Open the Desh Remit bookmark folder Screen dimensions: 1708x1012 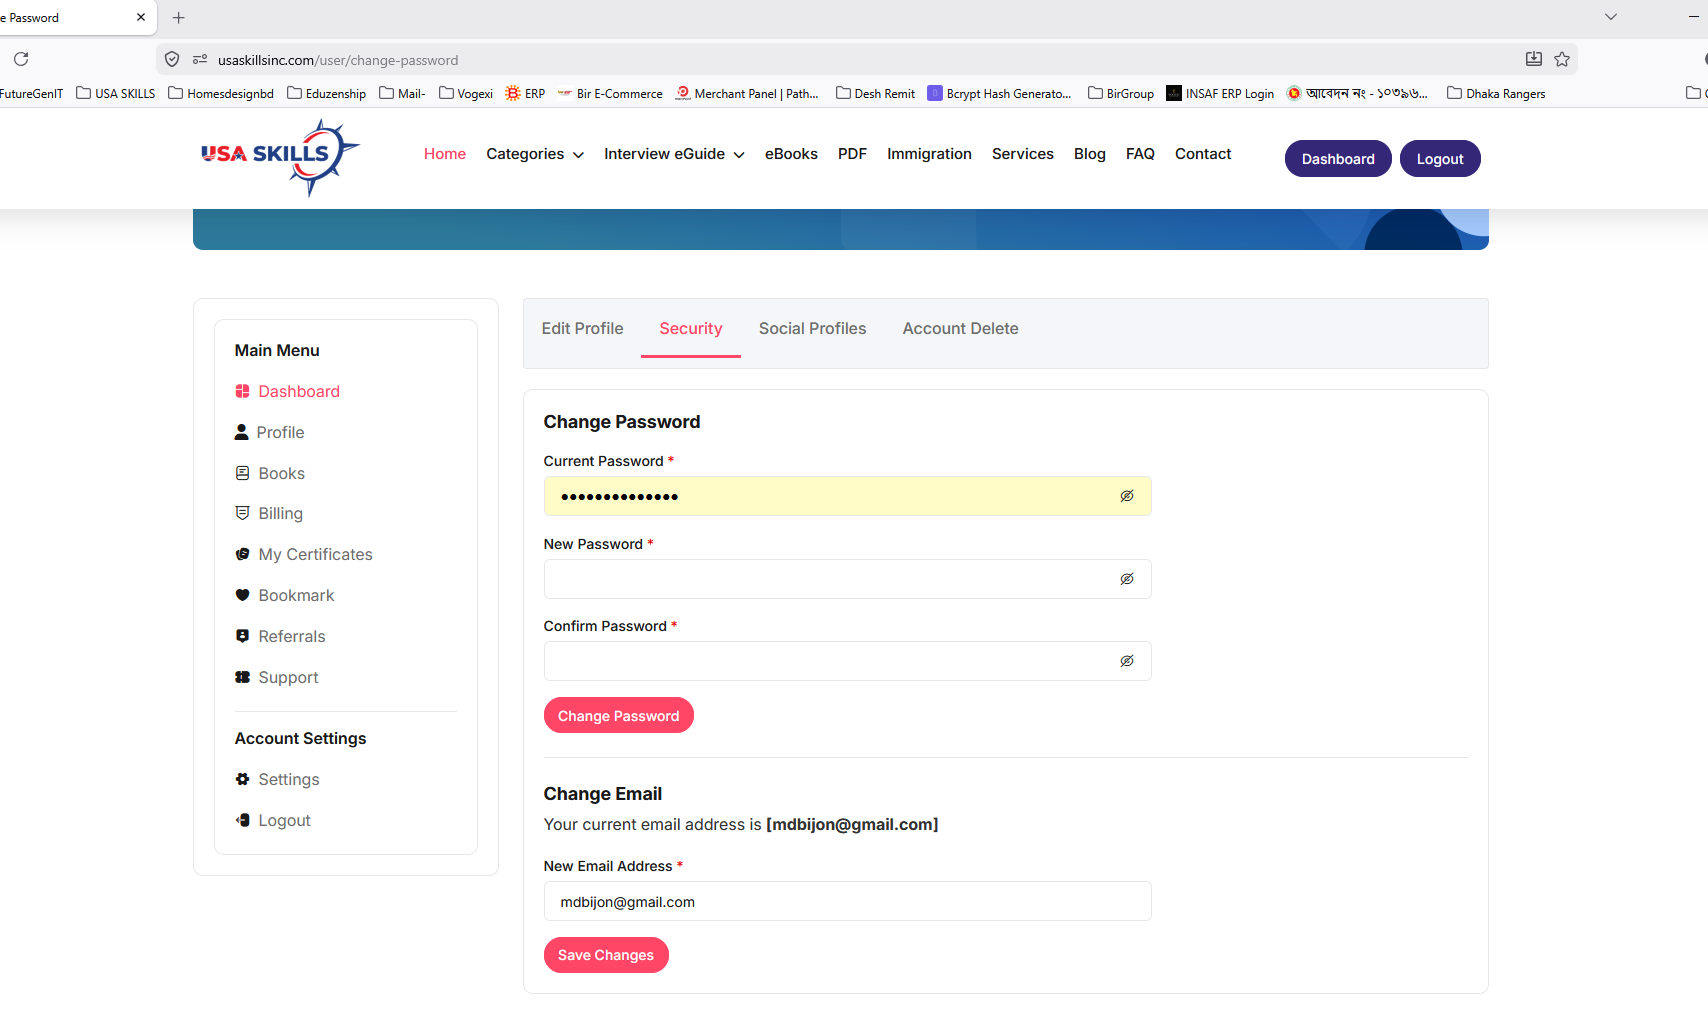875,93
